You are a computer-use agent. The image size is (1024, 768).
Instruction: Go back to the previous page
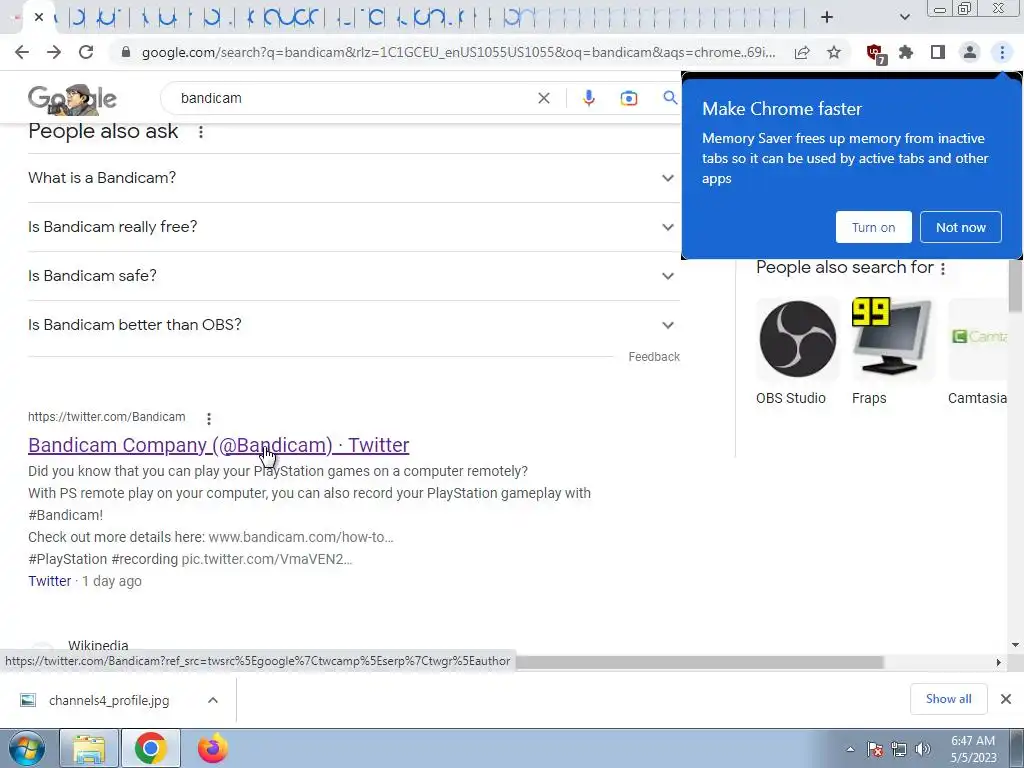22,52
